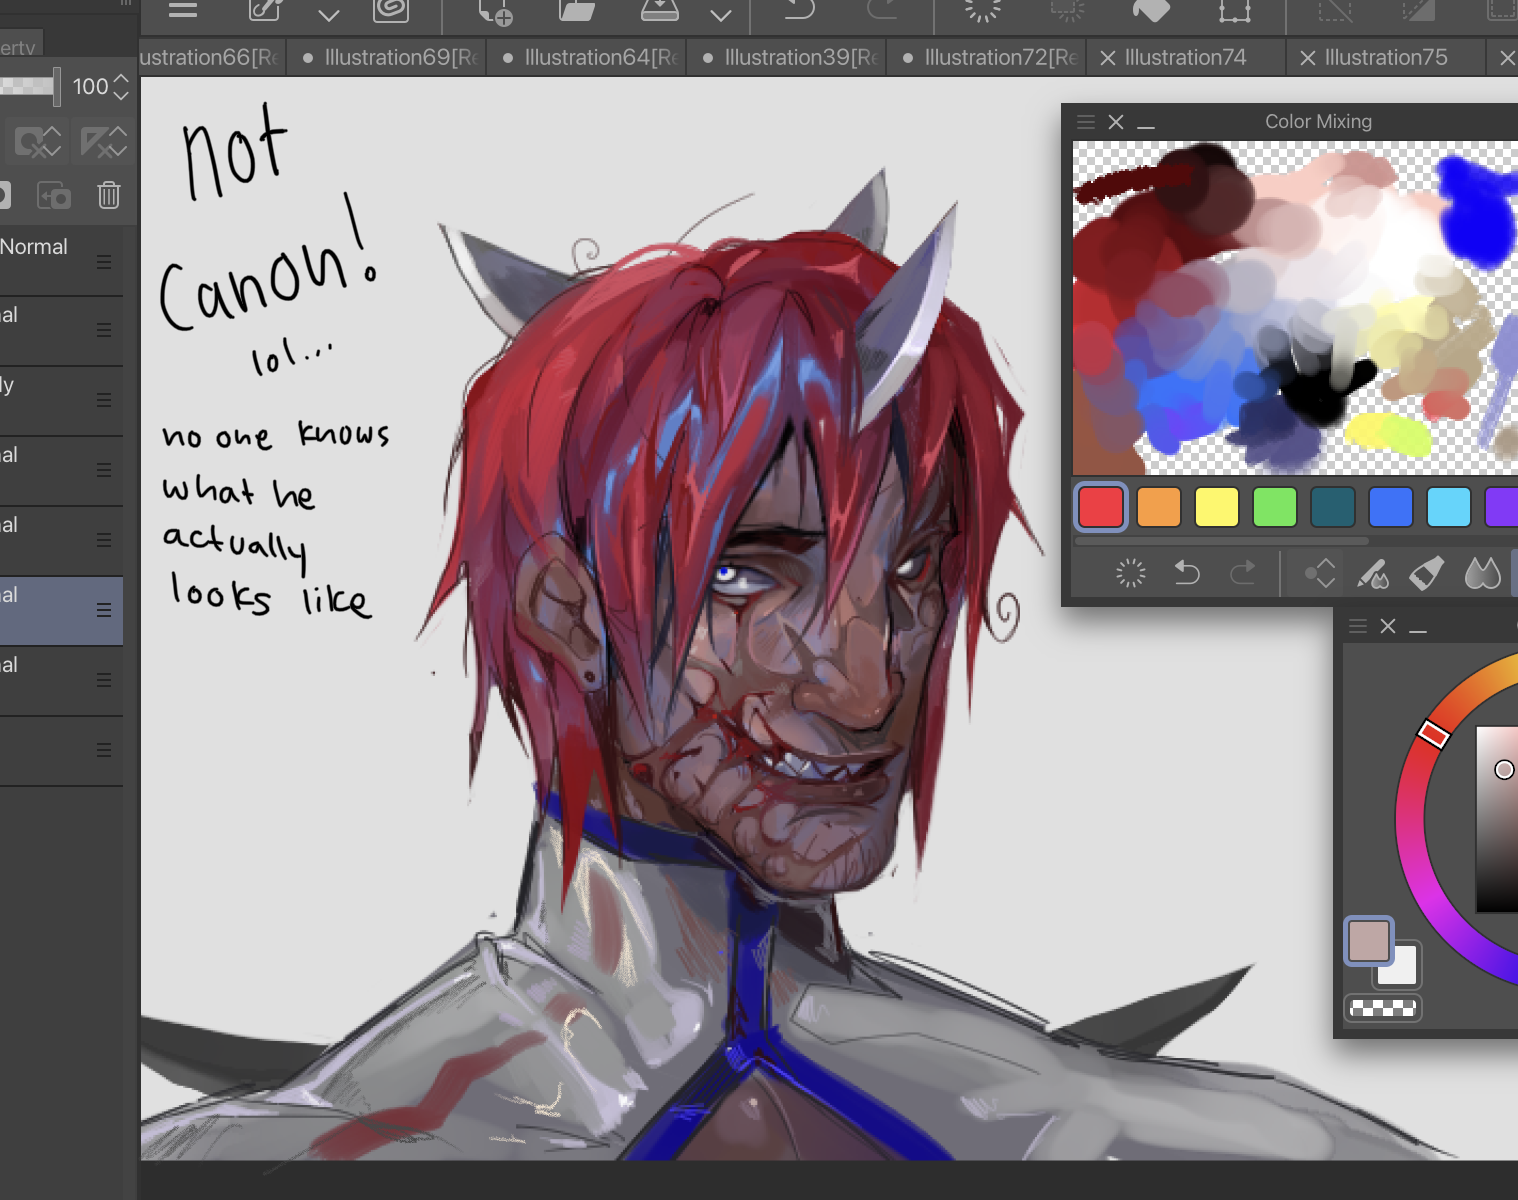Click the Undo arrow in top toolbar
Viewport: 1518px width, 1200px height.
click(x=799, y=10)
